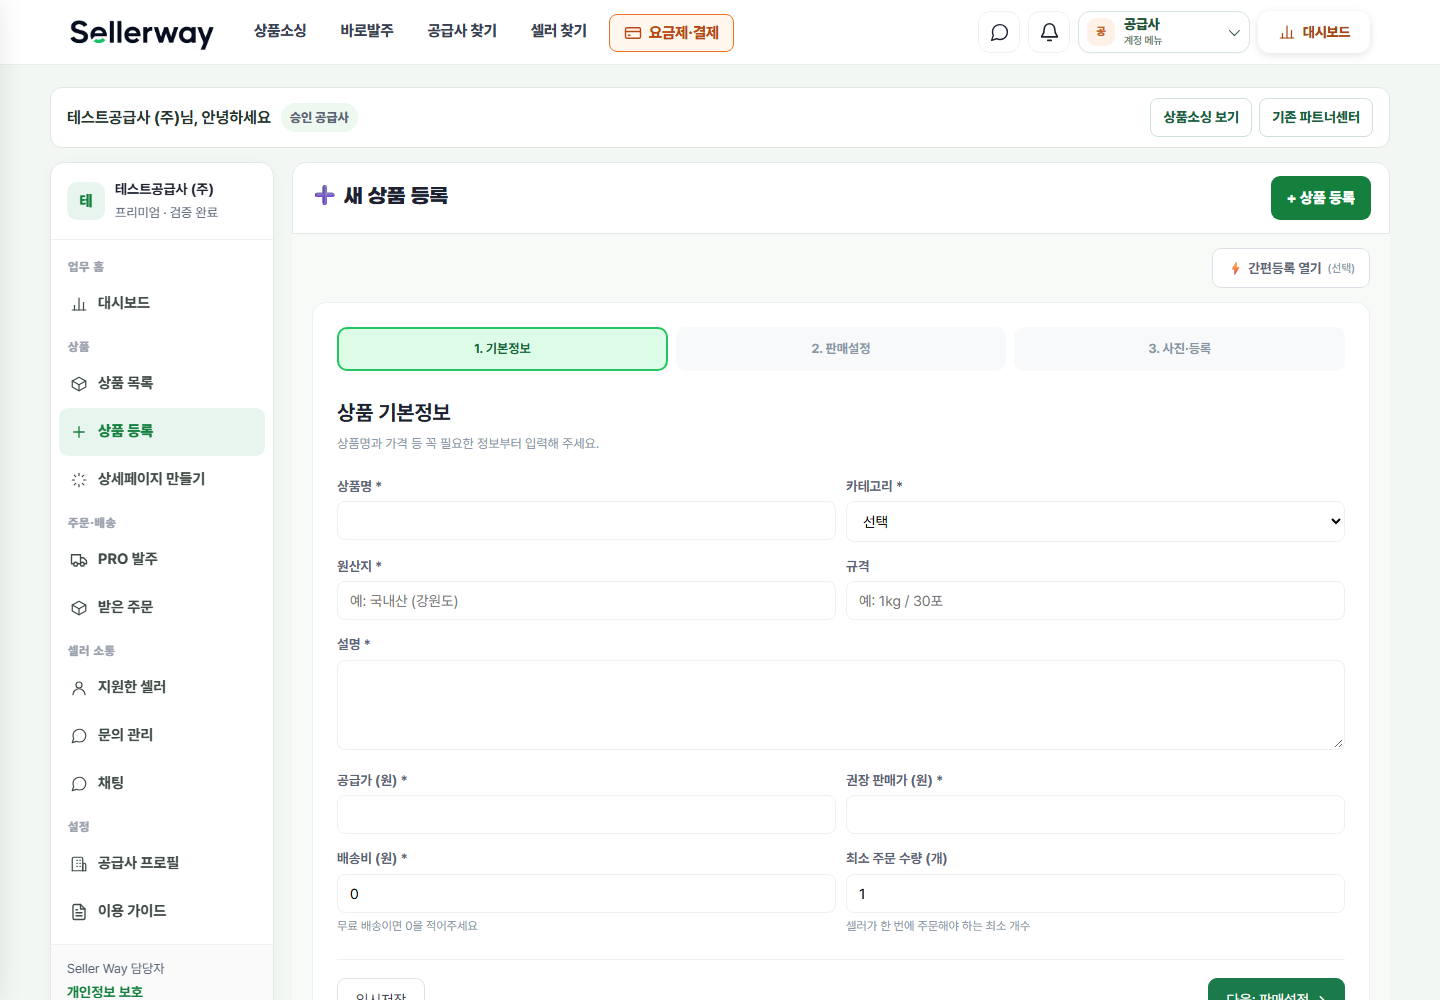Image resolution: width=1440 pixels, height=1000 pixels.
Task: Click the green + 상품 등록 button
Action: pyautogui.click(x=1321, y=198)
